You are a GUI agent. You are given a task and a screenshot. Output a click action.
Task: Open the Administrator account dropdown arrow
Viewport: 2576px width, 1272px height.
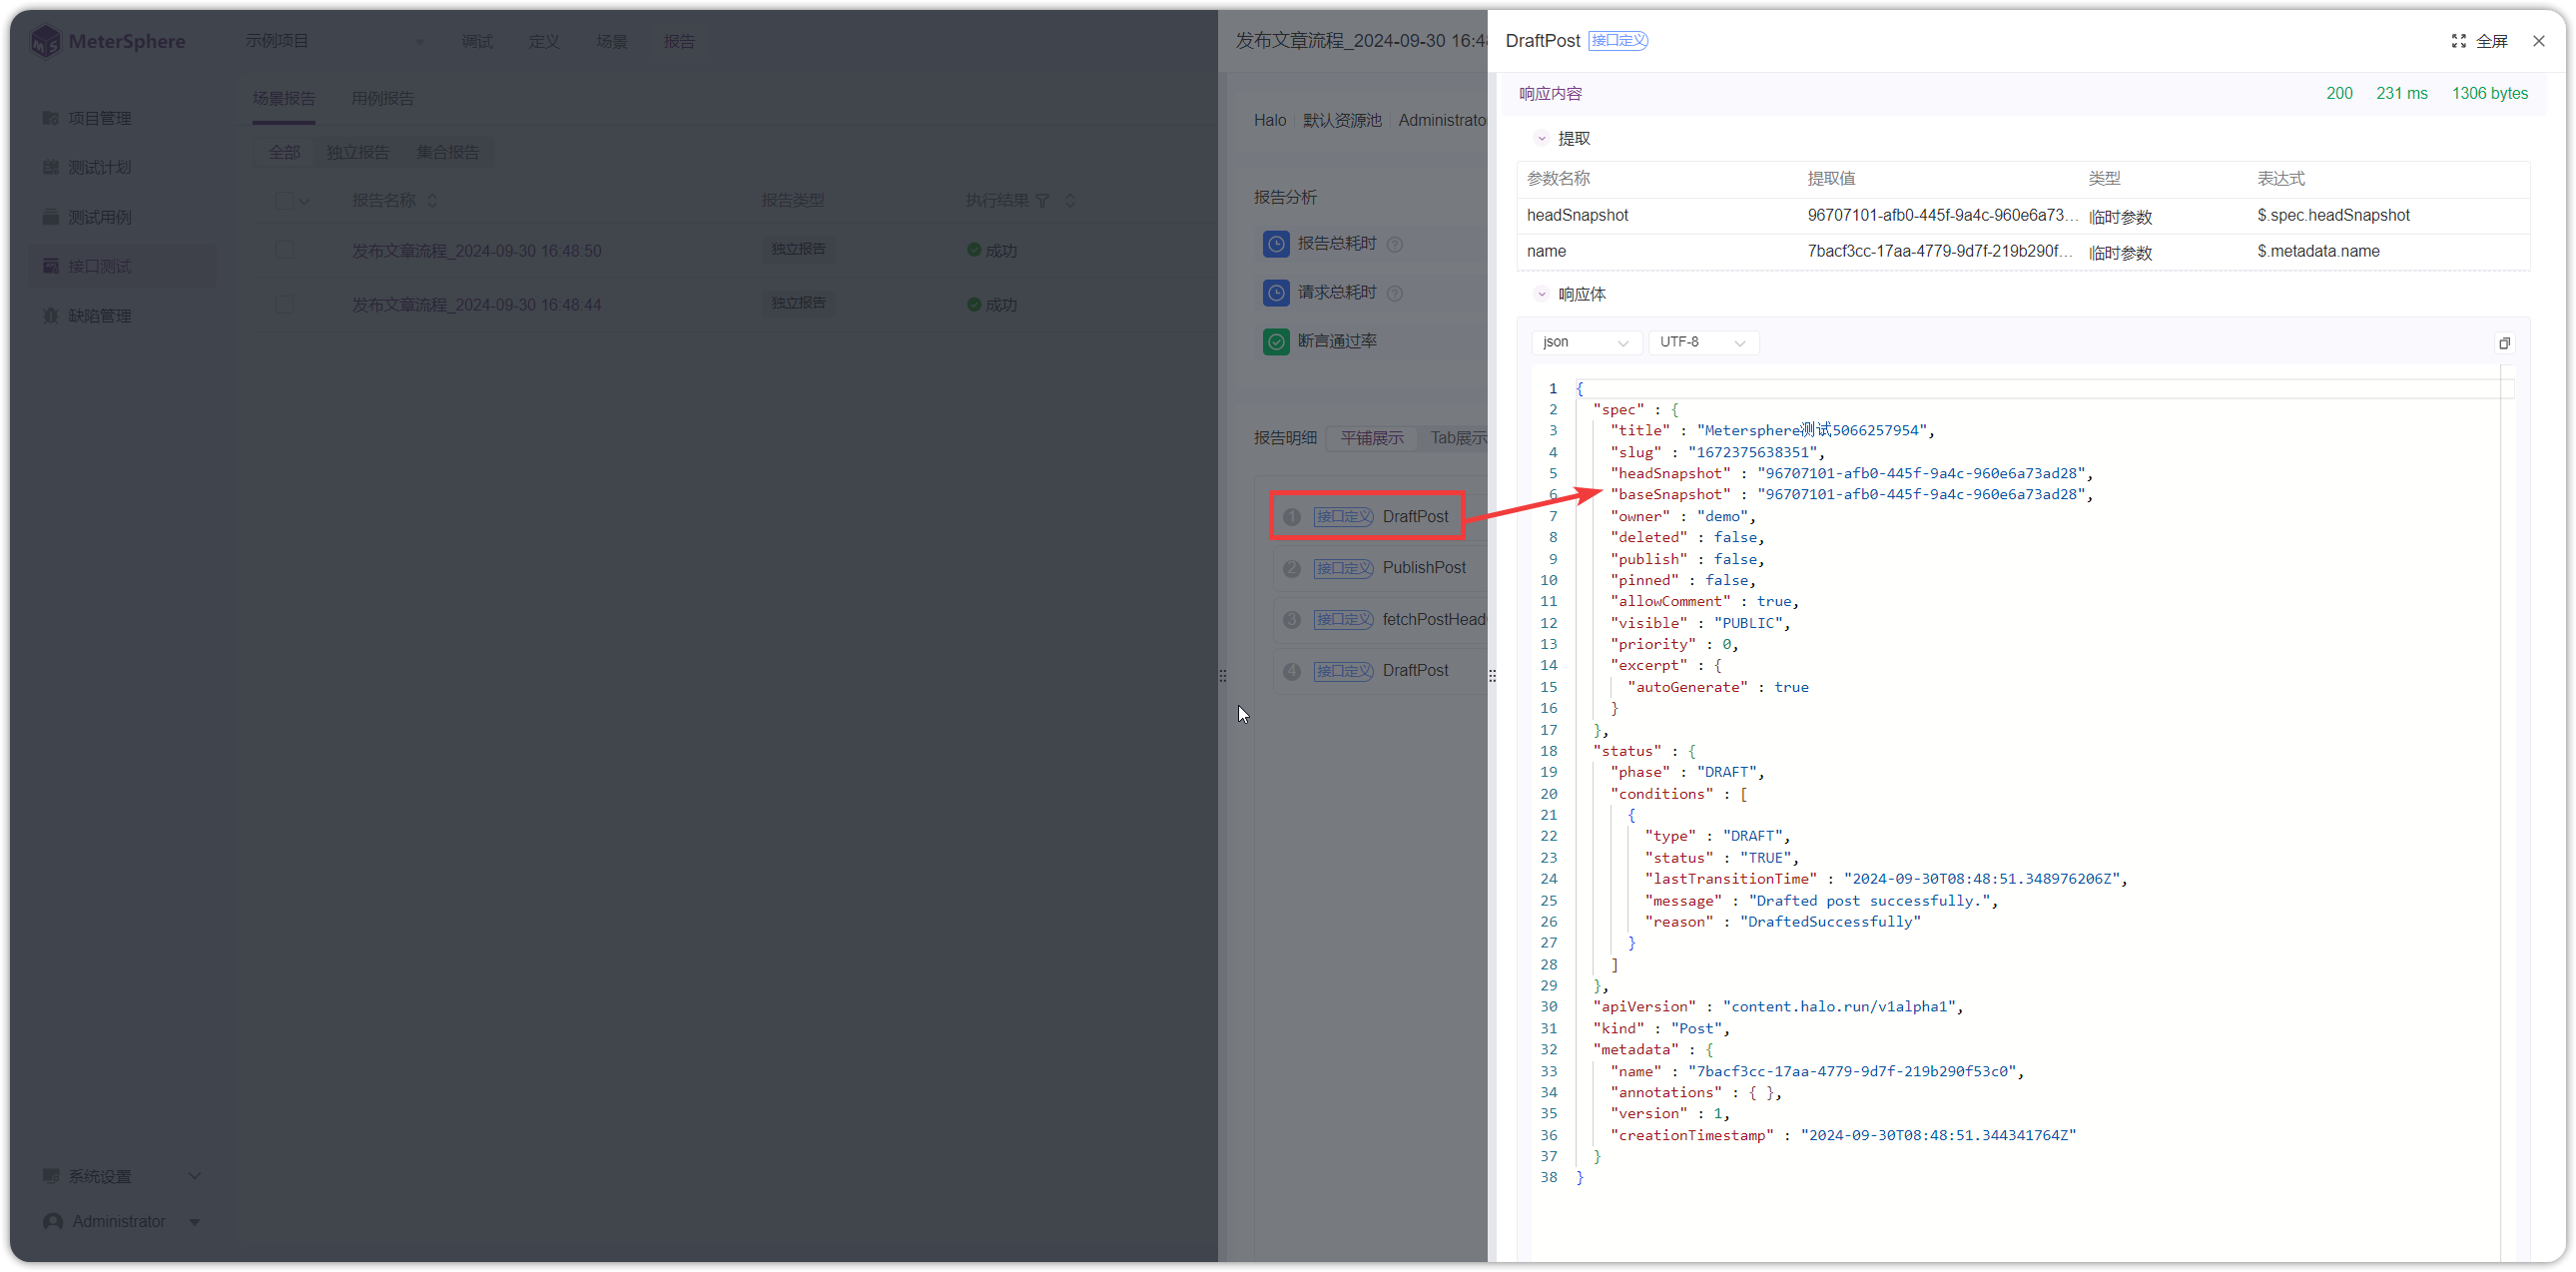(194, 1222)
